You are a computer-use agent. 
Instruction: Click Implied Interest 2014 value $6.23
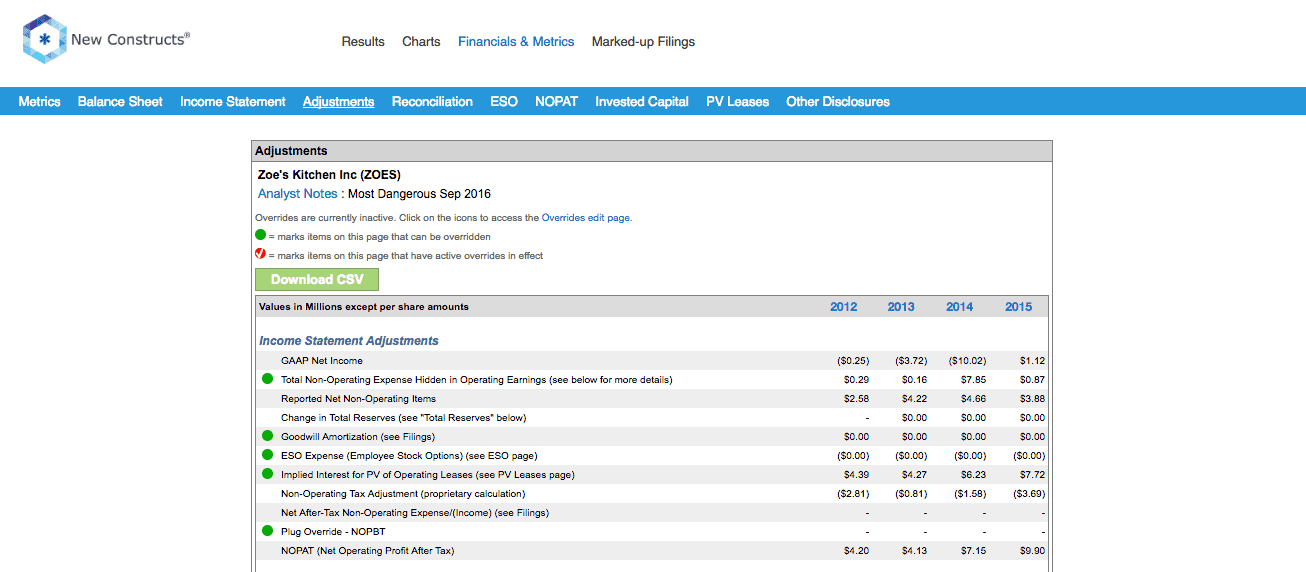pos(973,474)
